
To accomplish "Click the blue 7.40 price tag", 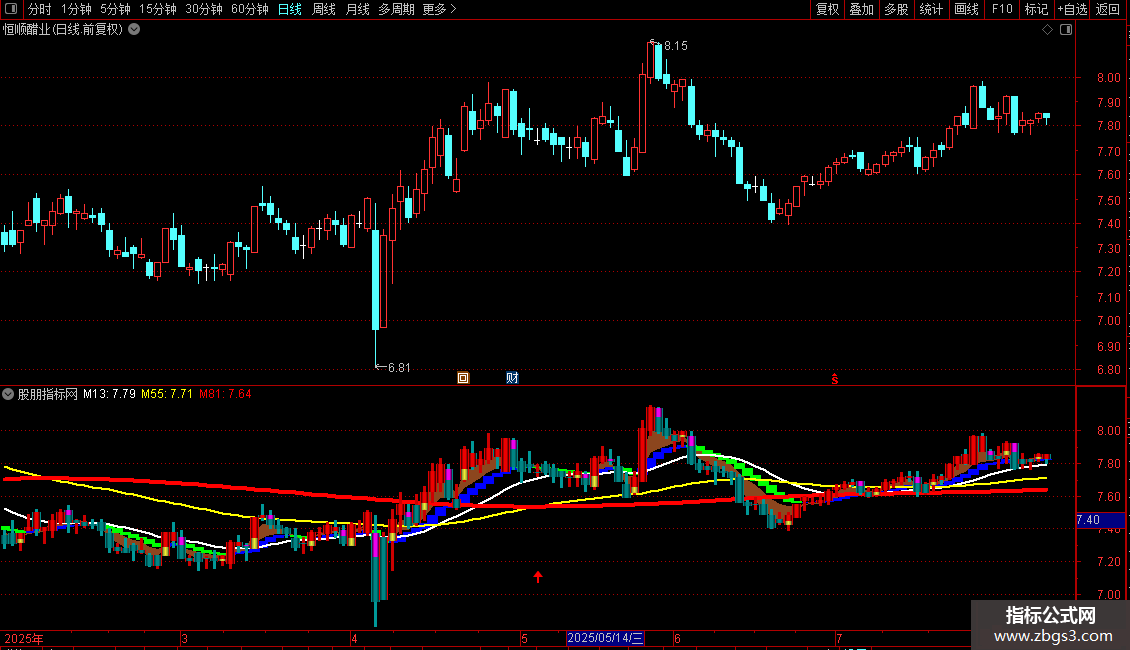I will 1100,520.
